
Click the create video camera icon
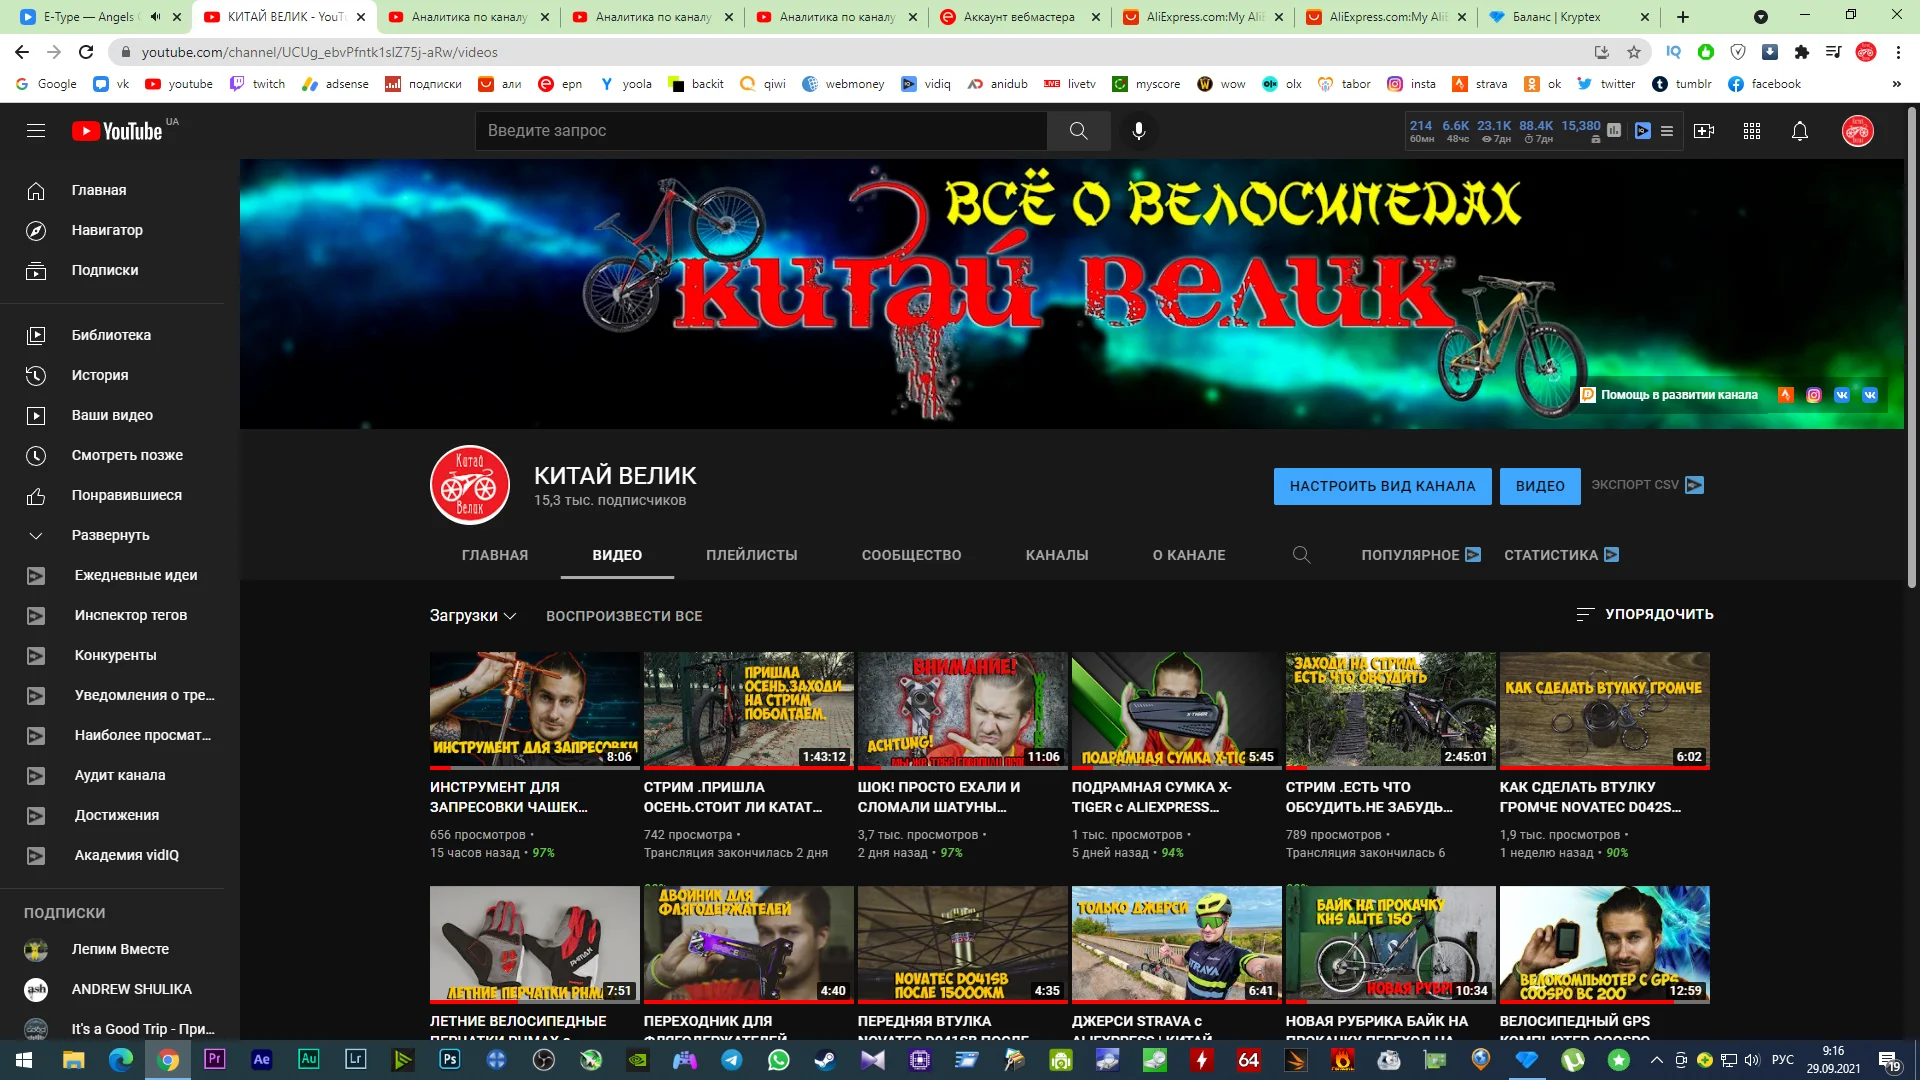(x=1704, y=131)
